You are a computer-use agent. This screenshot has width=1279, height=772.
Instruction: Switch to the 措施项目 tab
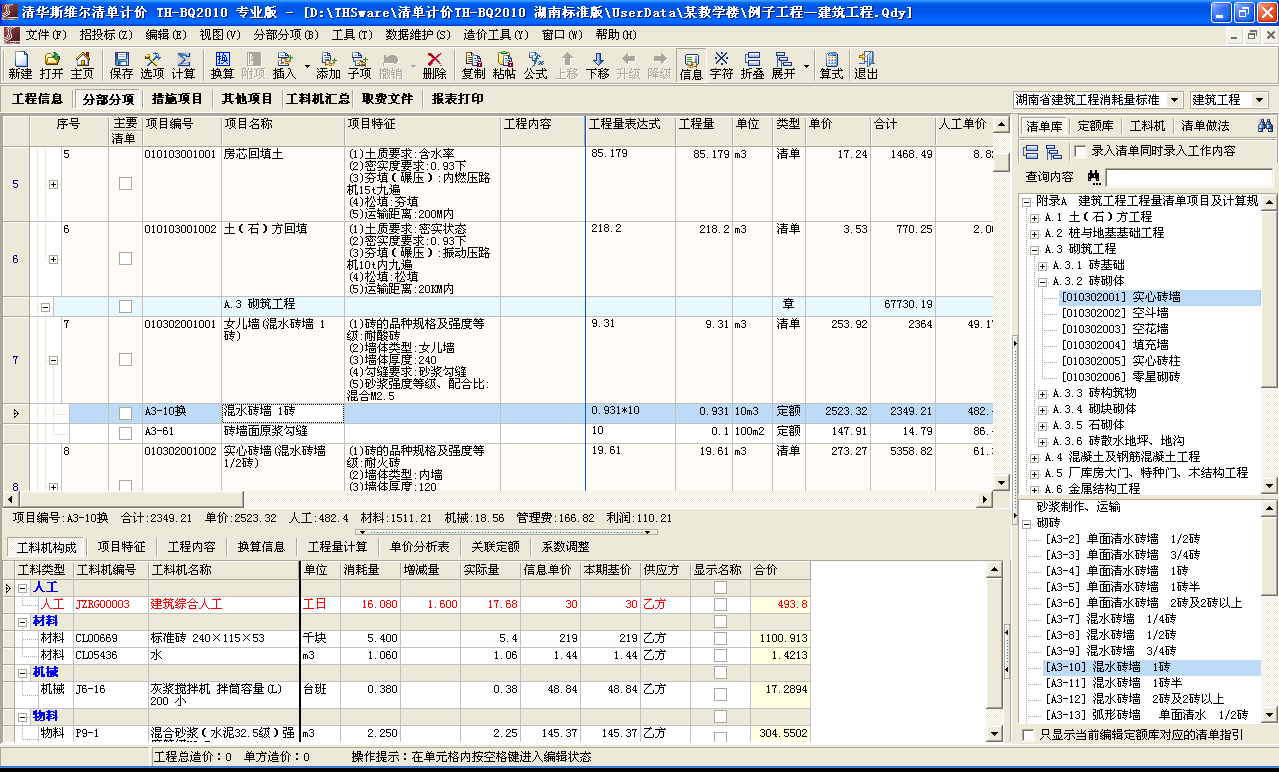177,99
